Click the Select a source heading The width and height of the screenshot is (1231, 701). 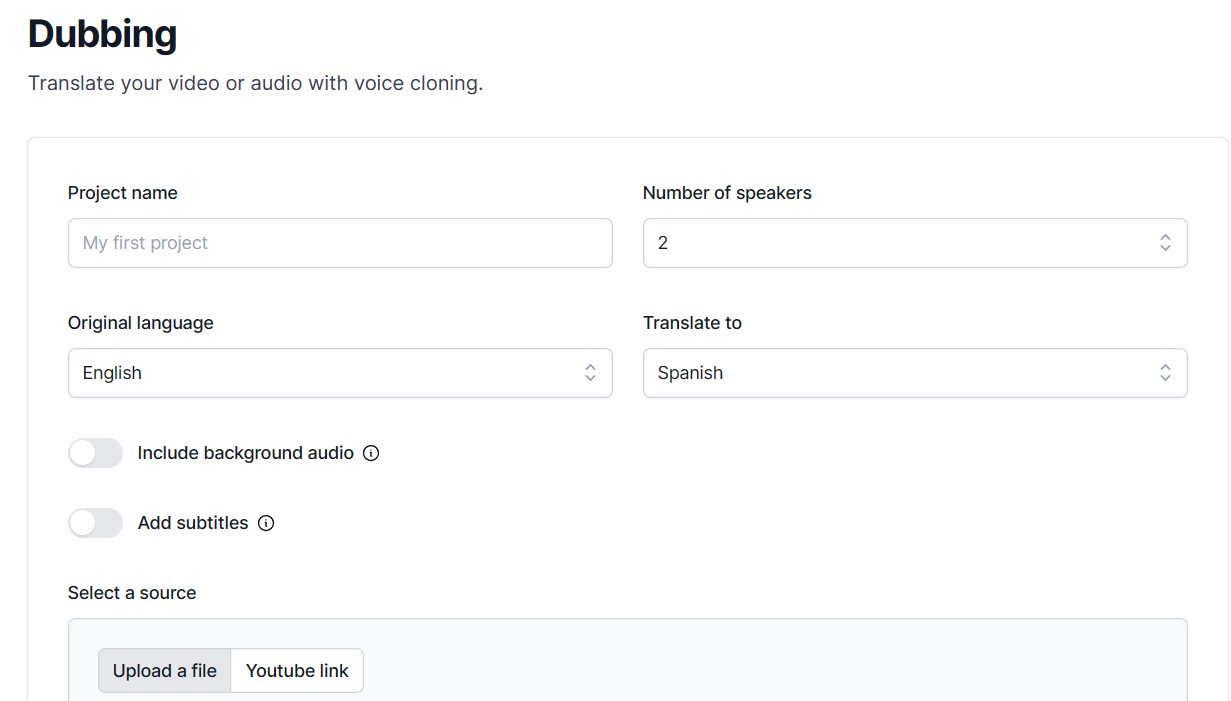[132, 593]
